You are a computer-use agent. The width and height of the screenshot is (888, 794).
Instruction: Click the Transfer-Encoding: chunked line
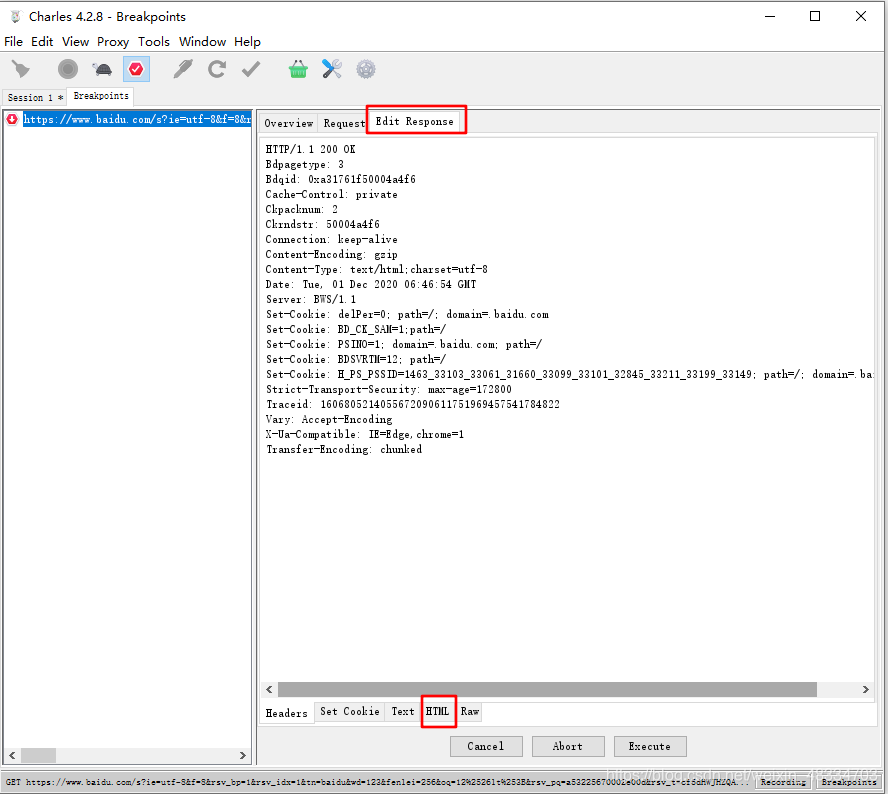point(344,450)
